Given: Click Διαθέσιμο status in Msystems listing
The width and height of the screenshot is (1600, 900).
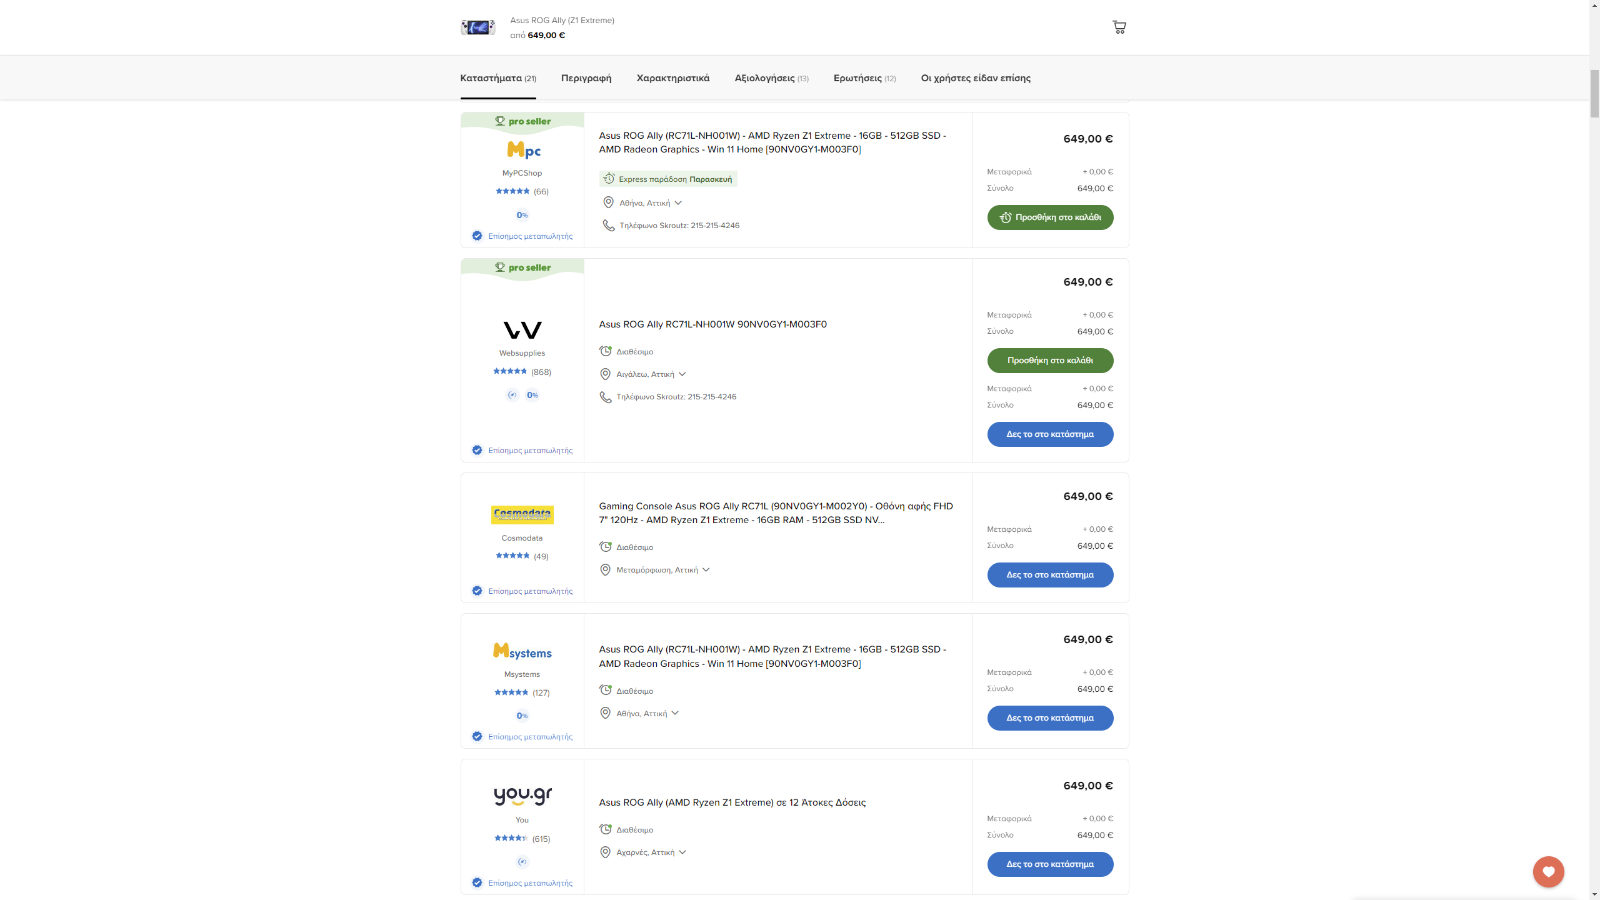Looking at the screenshot, I should pyautogui.click(x=634, y=691).
